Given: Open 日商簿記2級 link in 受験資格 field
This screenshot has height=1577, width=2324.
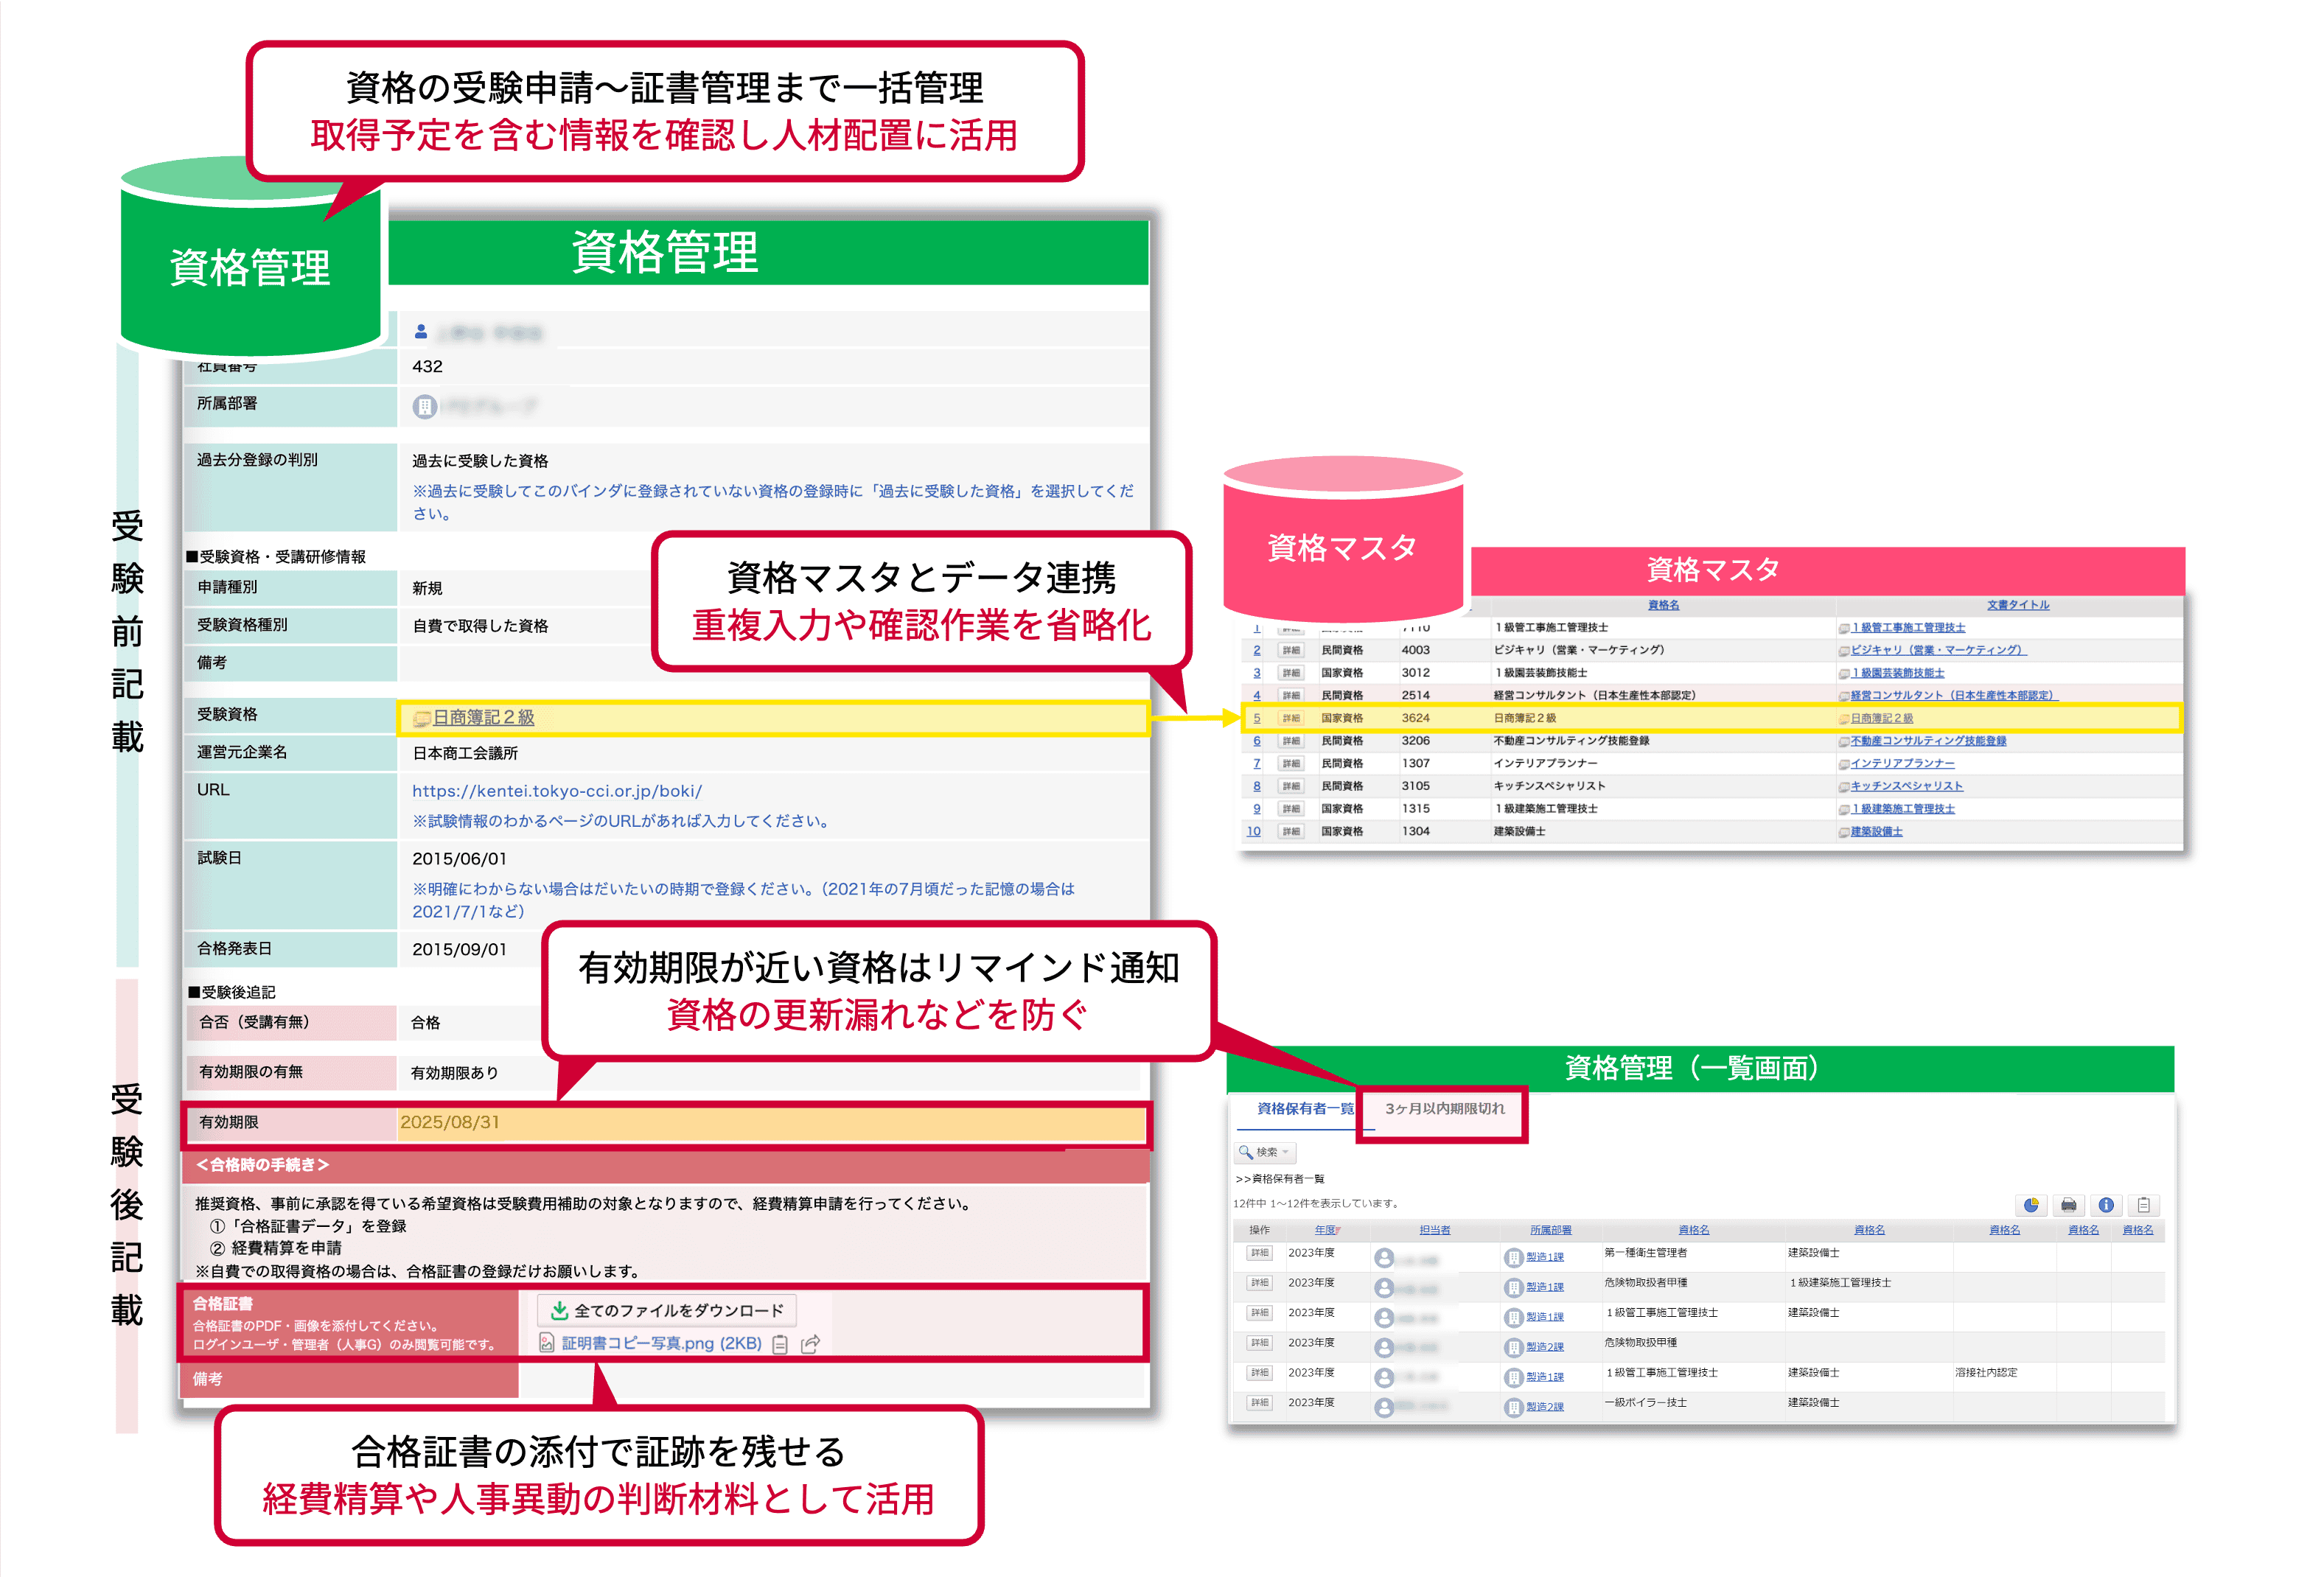Looking at the screenshot, I should (x=483, y=717).
